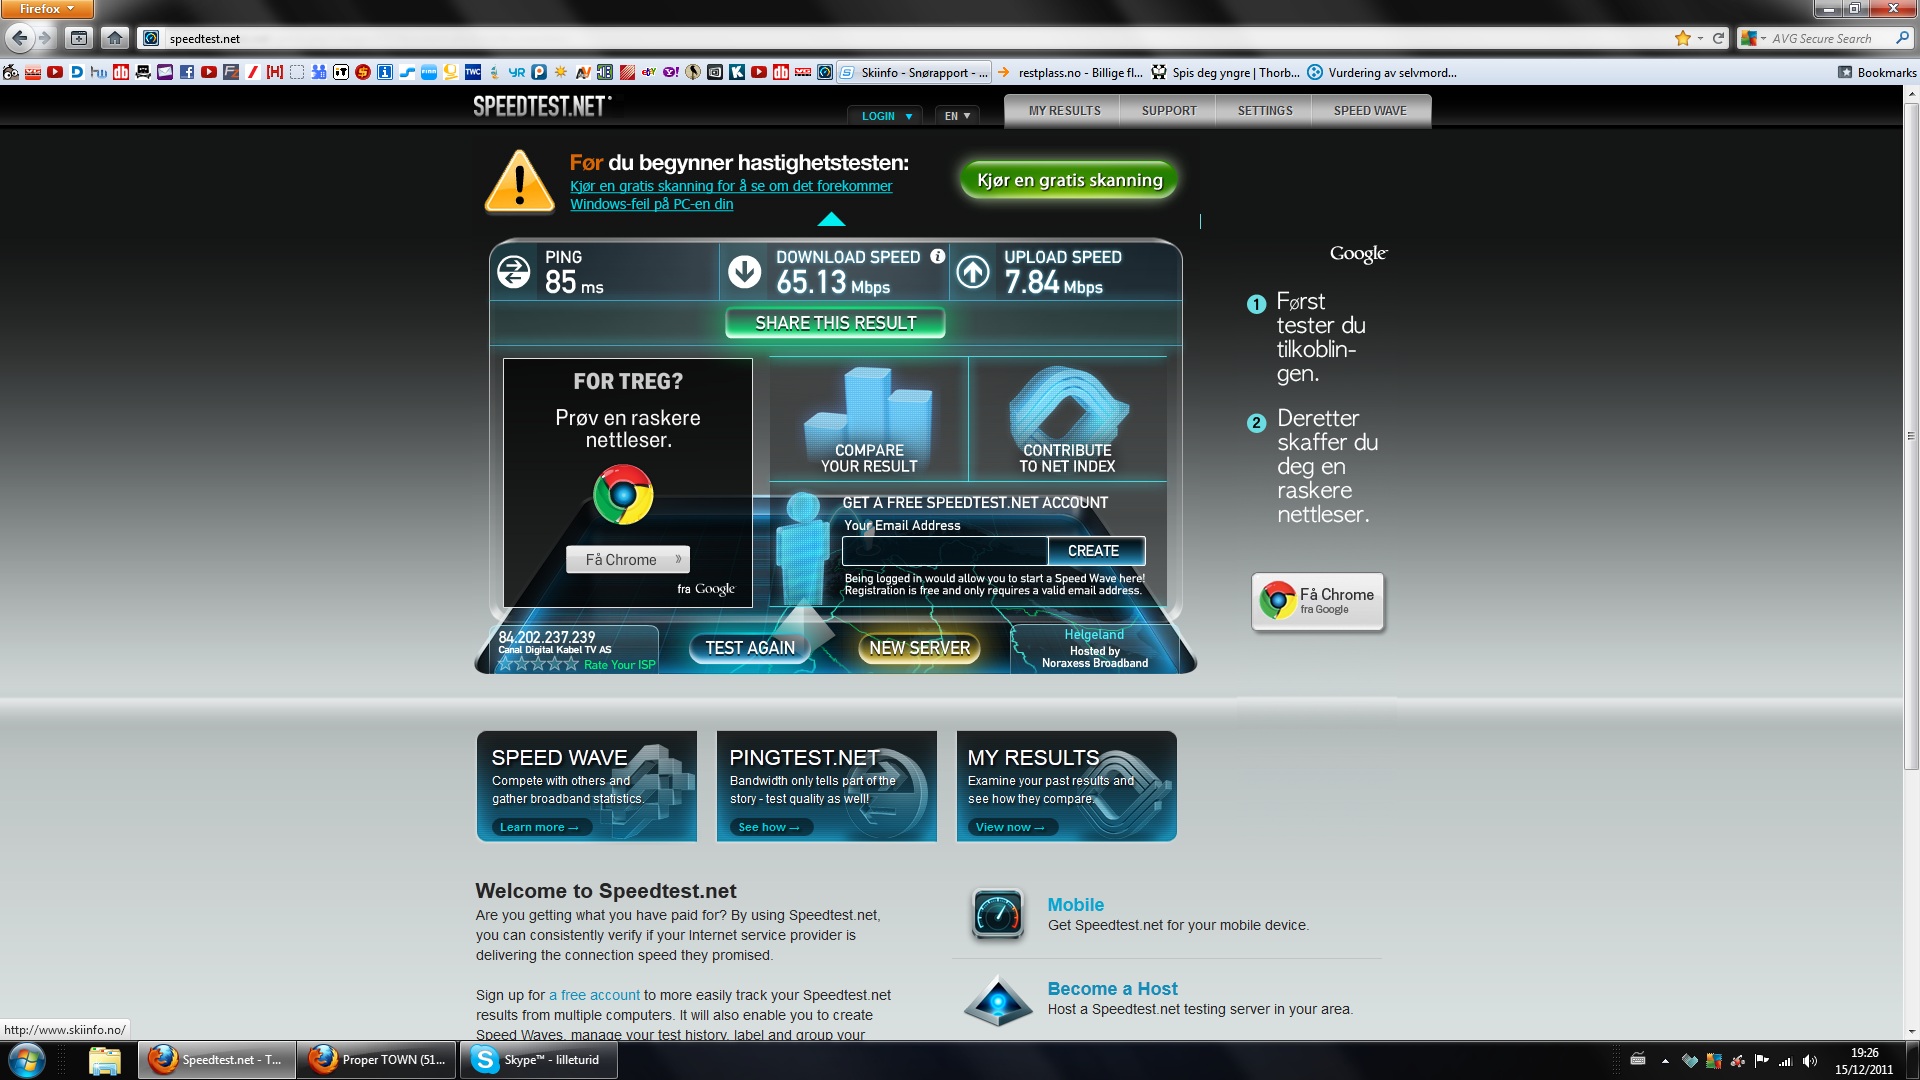This screenshot has height=1080, width=1920.
Task: Click Få Chrome button in FOR TREG ad
Action: [628, 560]
